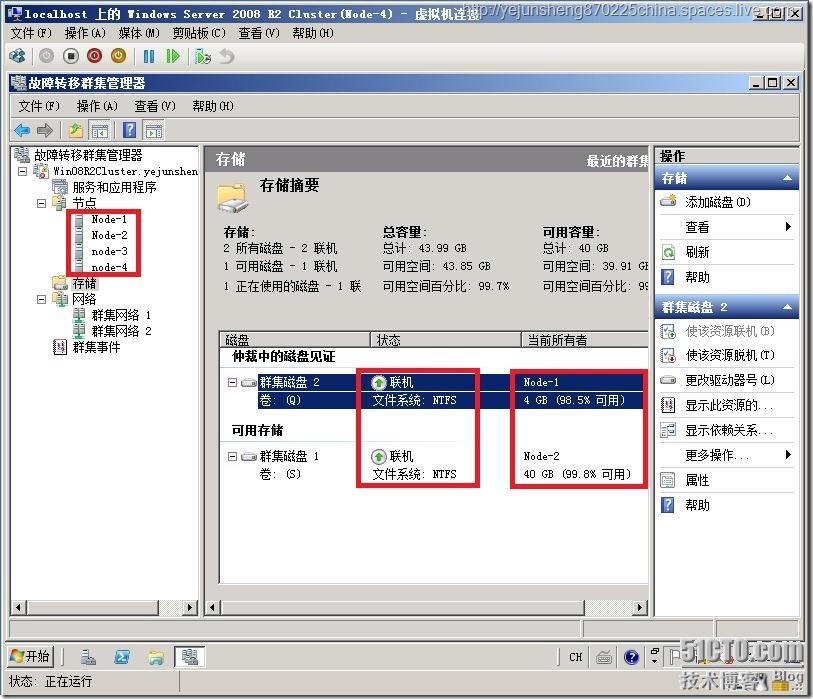Click the center pane horizontal scrollbar thumb
This screenshot has width=813, height=699.
[x=402, y=607]
